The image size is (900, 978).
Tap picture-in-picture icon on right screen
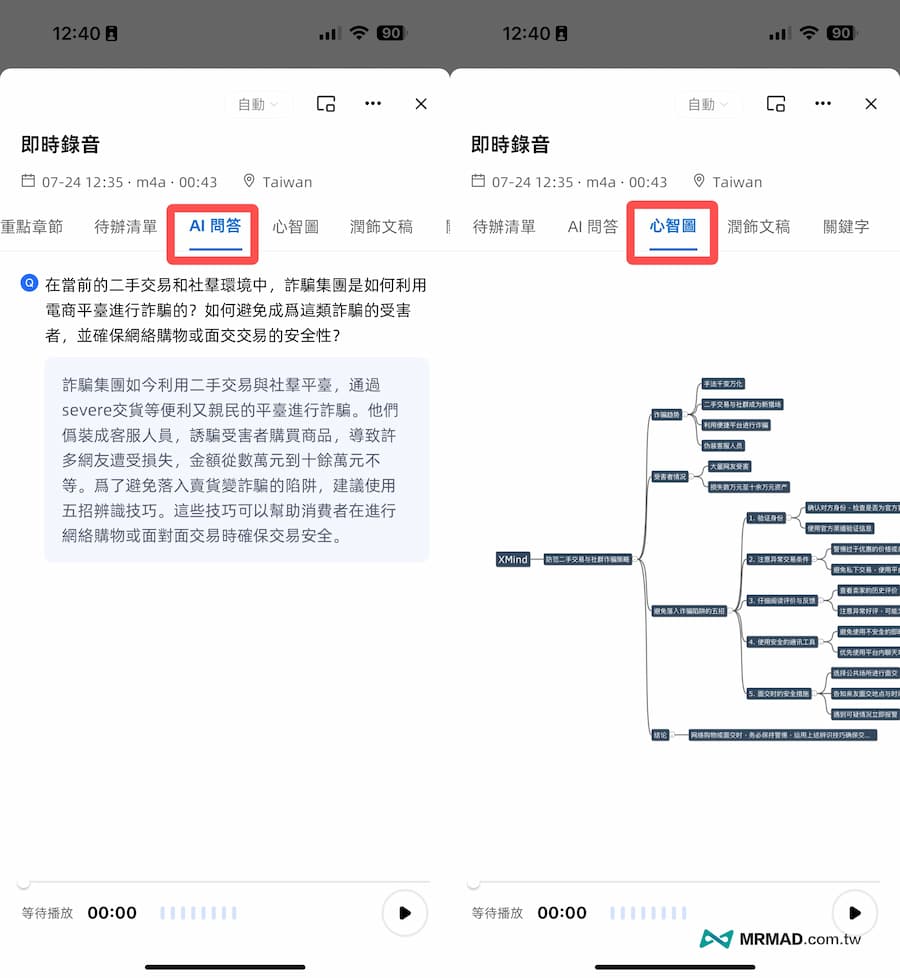point(775,104)
